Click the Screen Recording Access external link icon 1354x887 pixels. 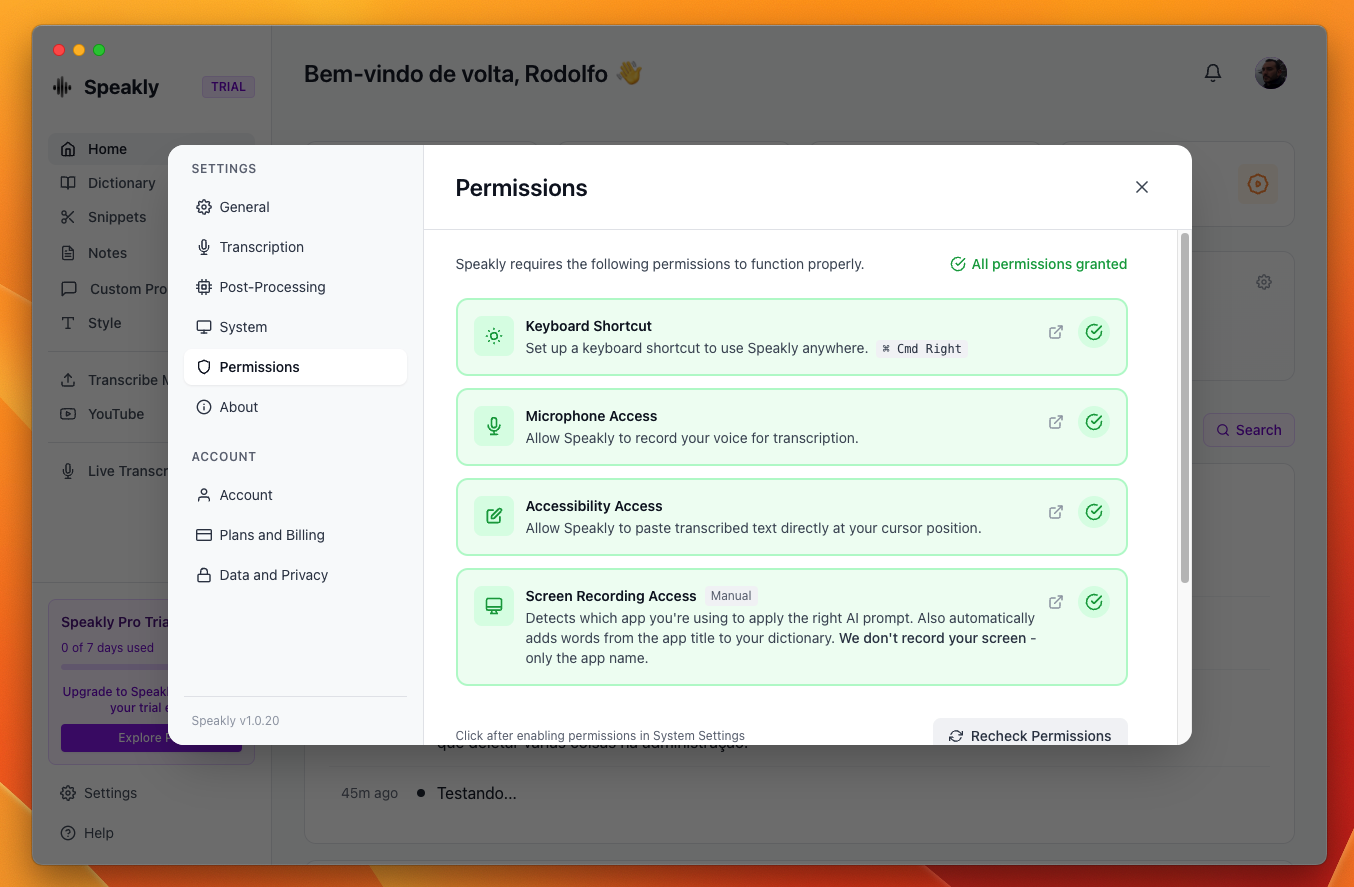1055,601
